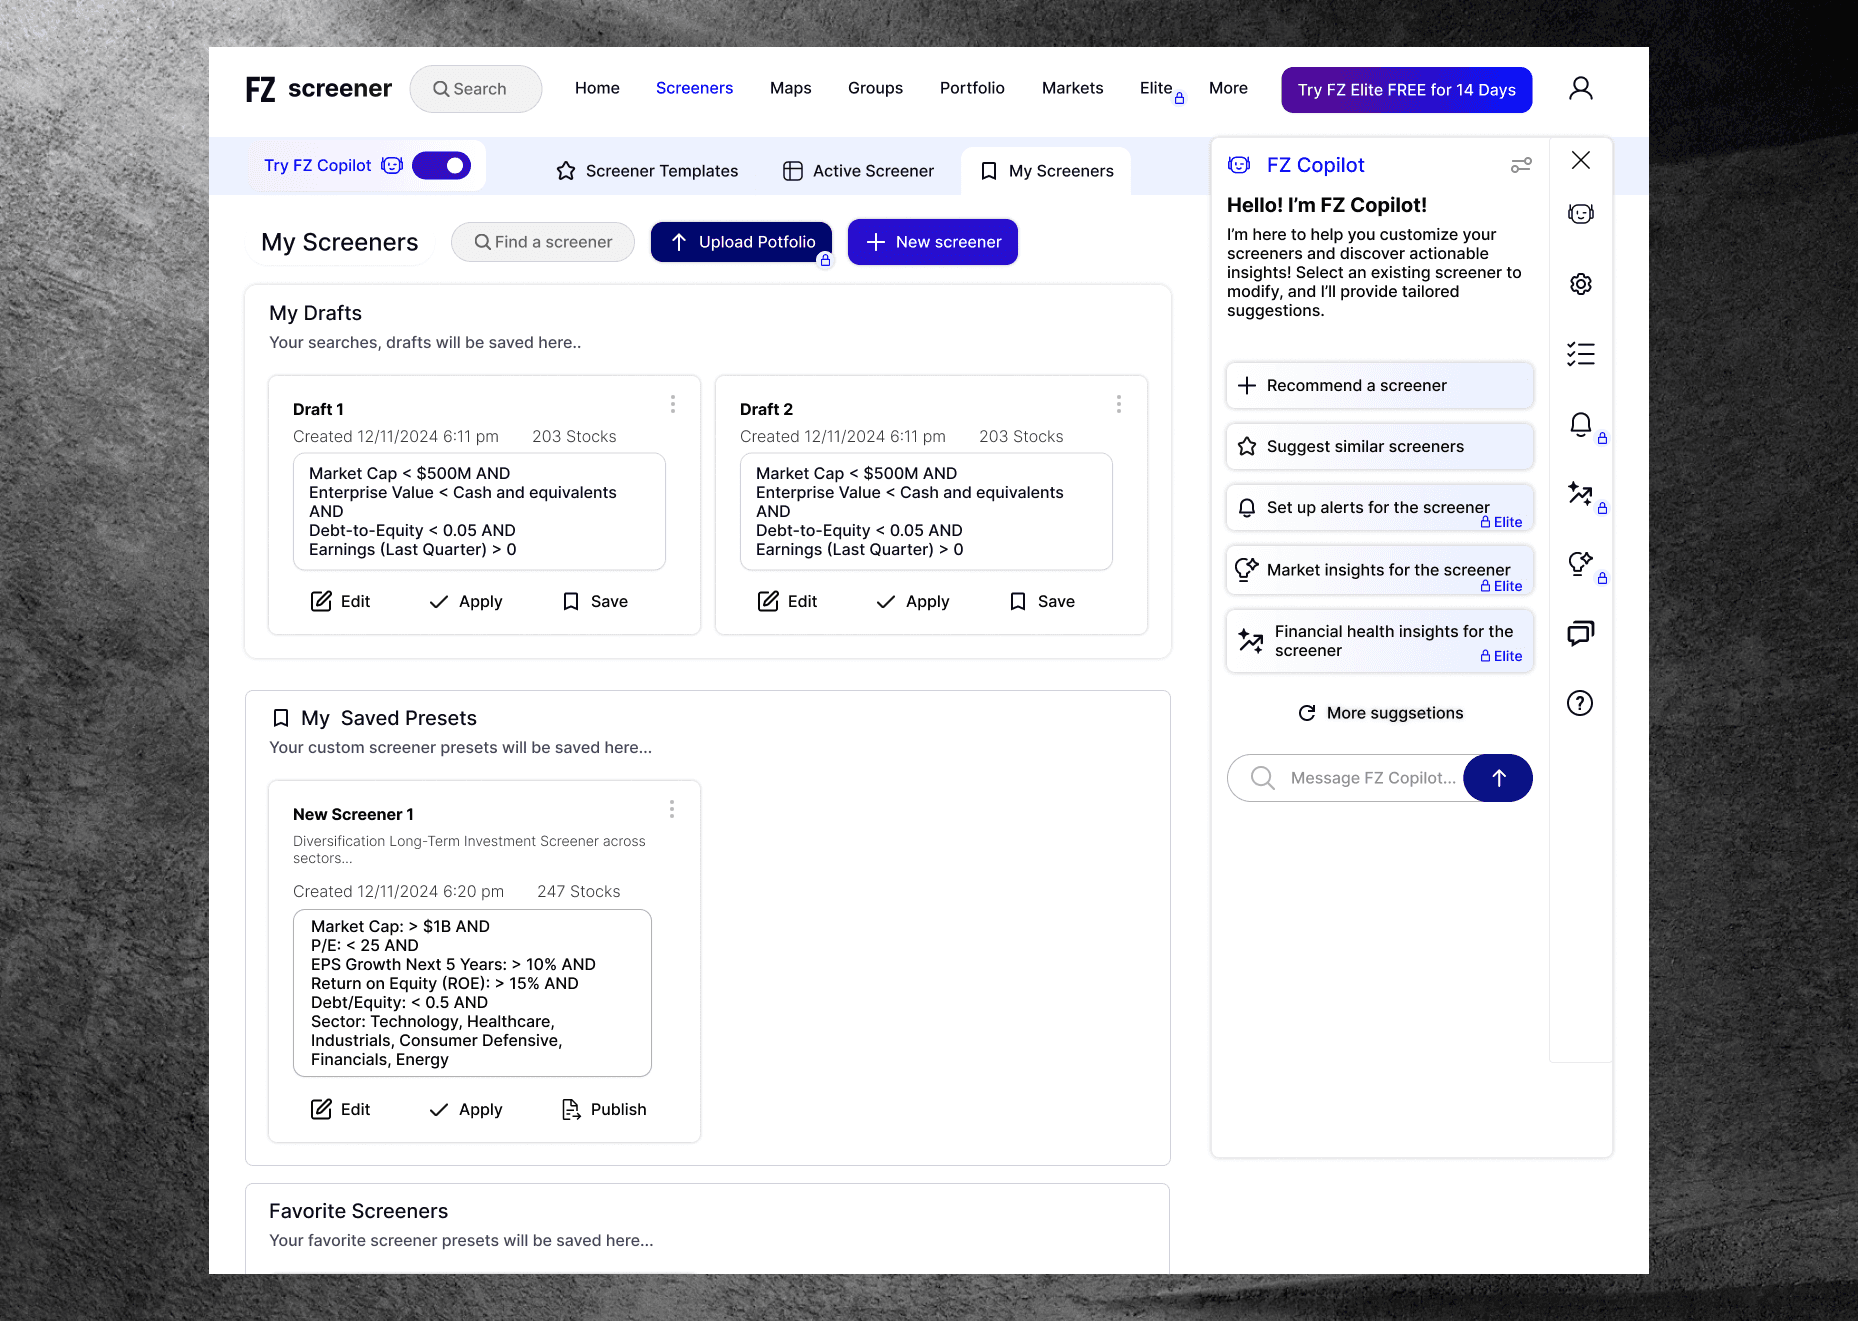Open the user account profile icon
This screenshot has width=1858, height=1321.
pos(1581,89)
